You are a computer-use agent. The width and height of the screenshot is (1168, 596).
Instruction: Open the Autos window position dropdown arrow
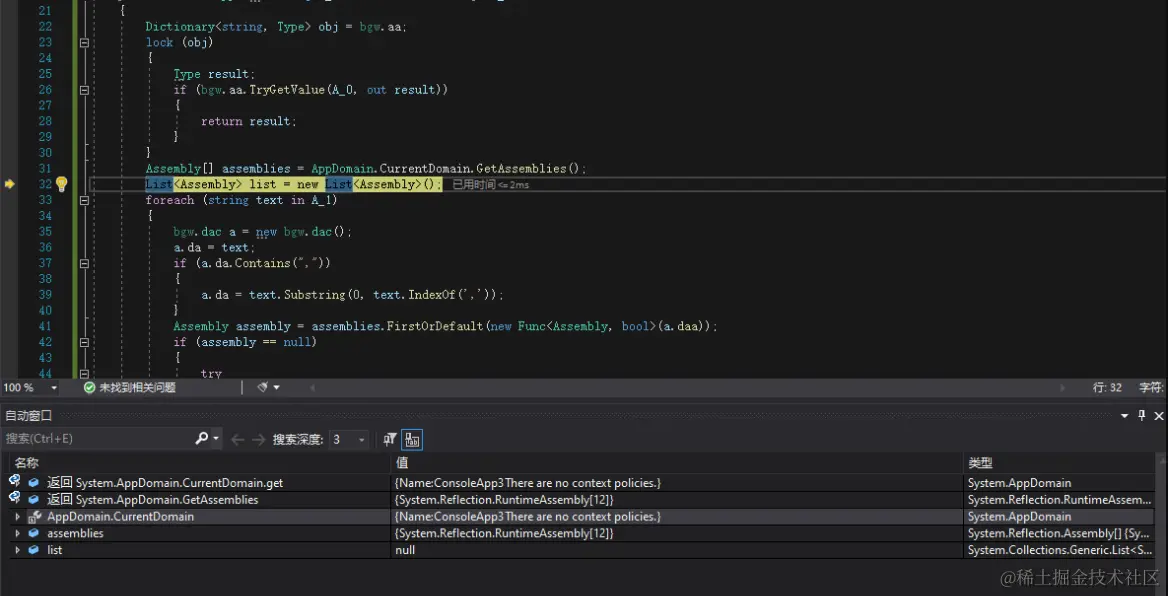1125,416
